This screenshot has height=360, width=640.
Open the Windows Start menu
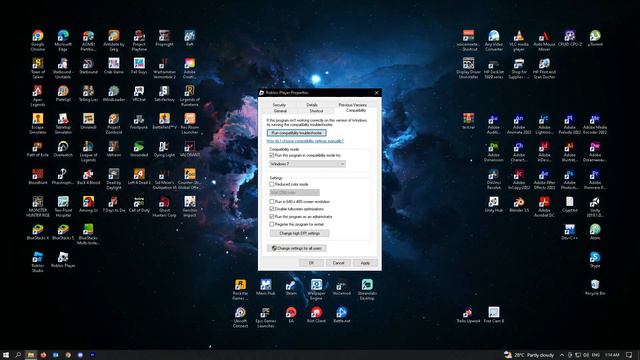[6, 355]
